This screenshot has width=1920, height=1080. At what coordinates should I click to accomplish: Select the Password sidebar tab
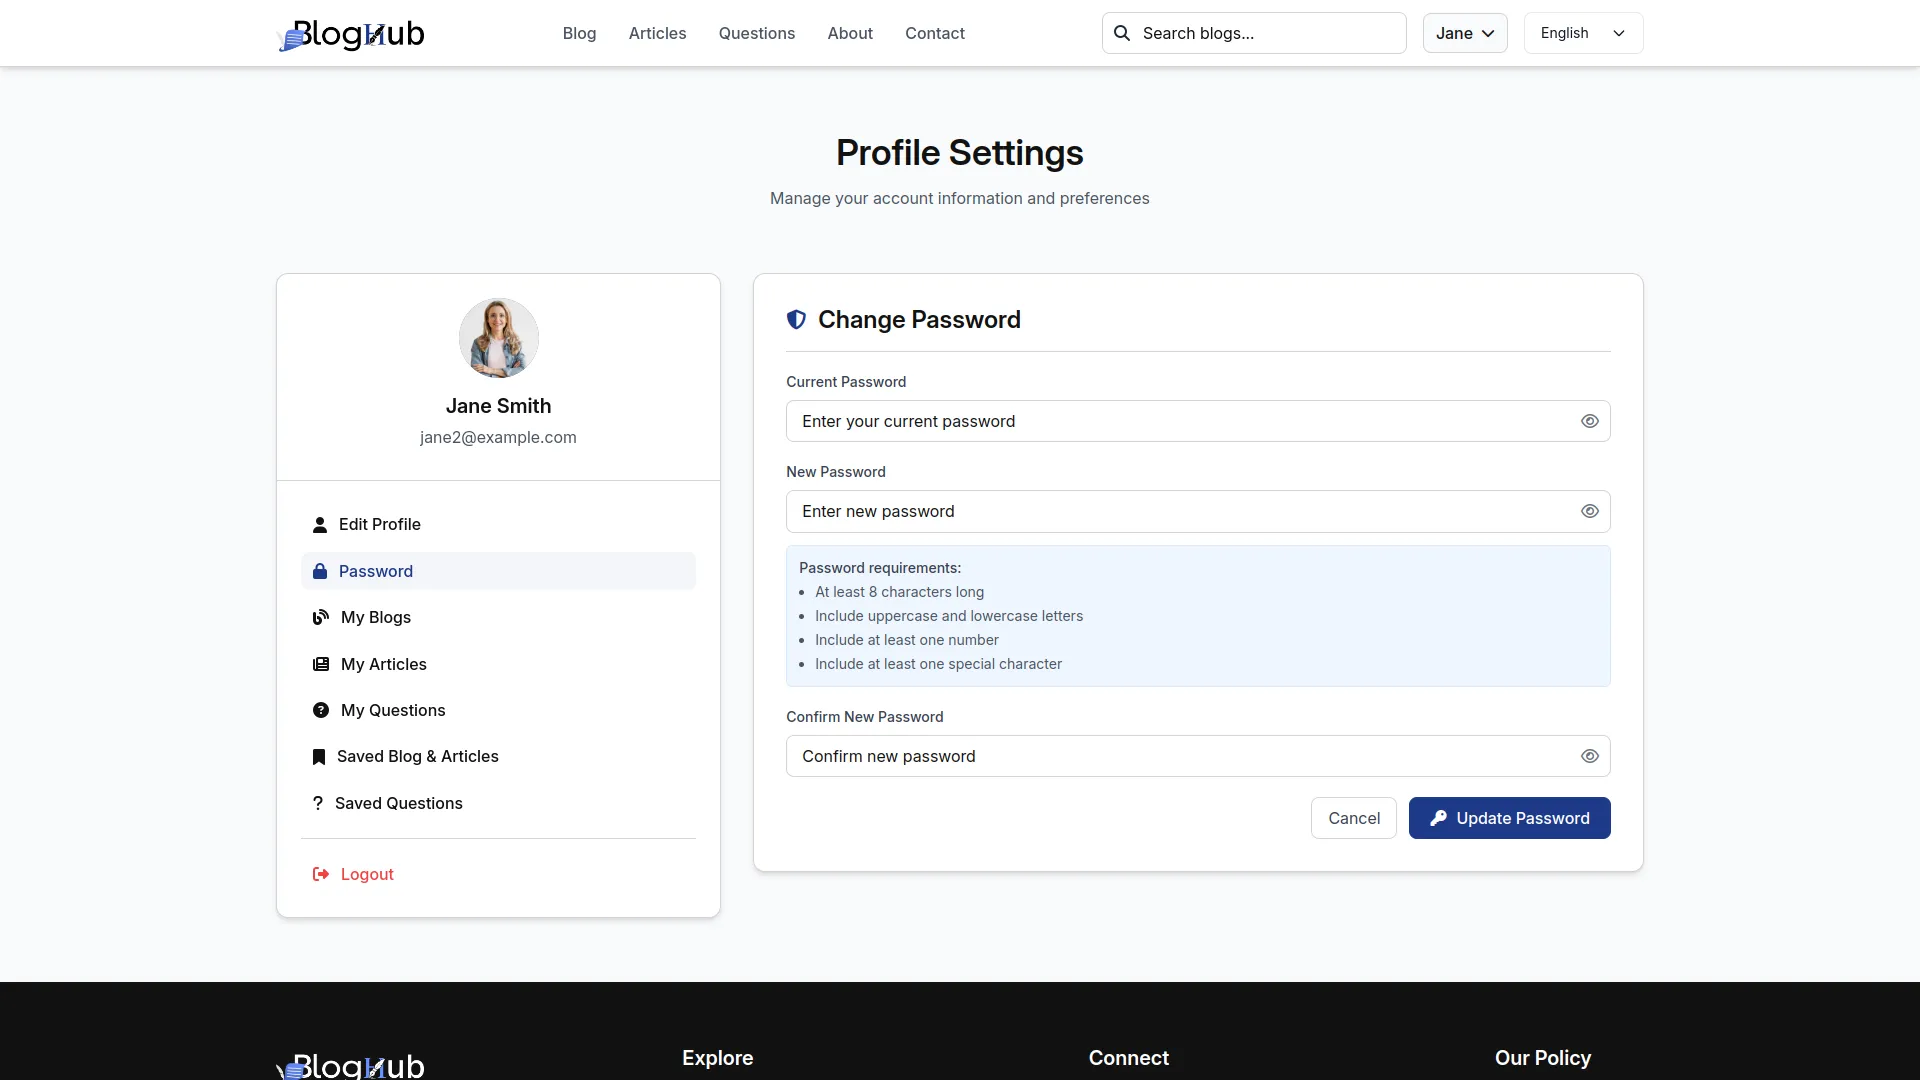[375, 571]
